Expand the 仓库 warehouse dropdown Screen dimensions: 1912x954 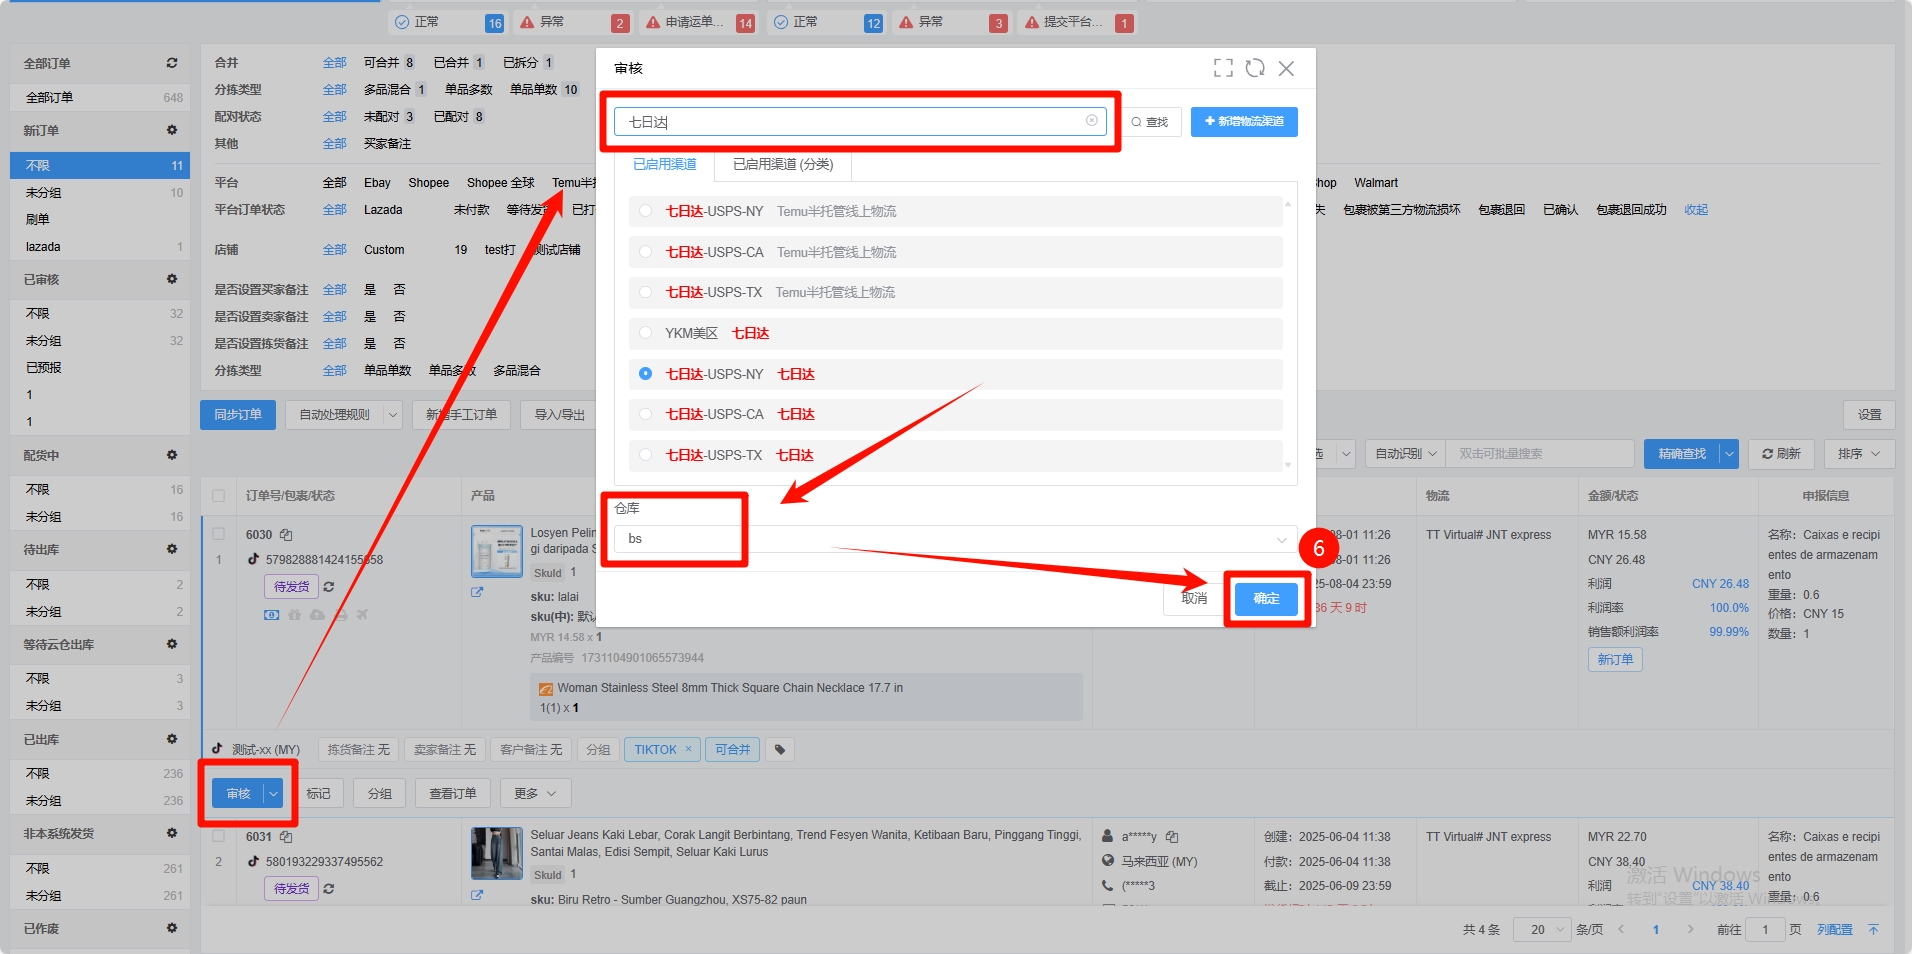1281,540
